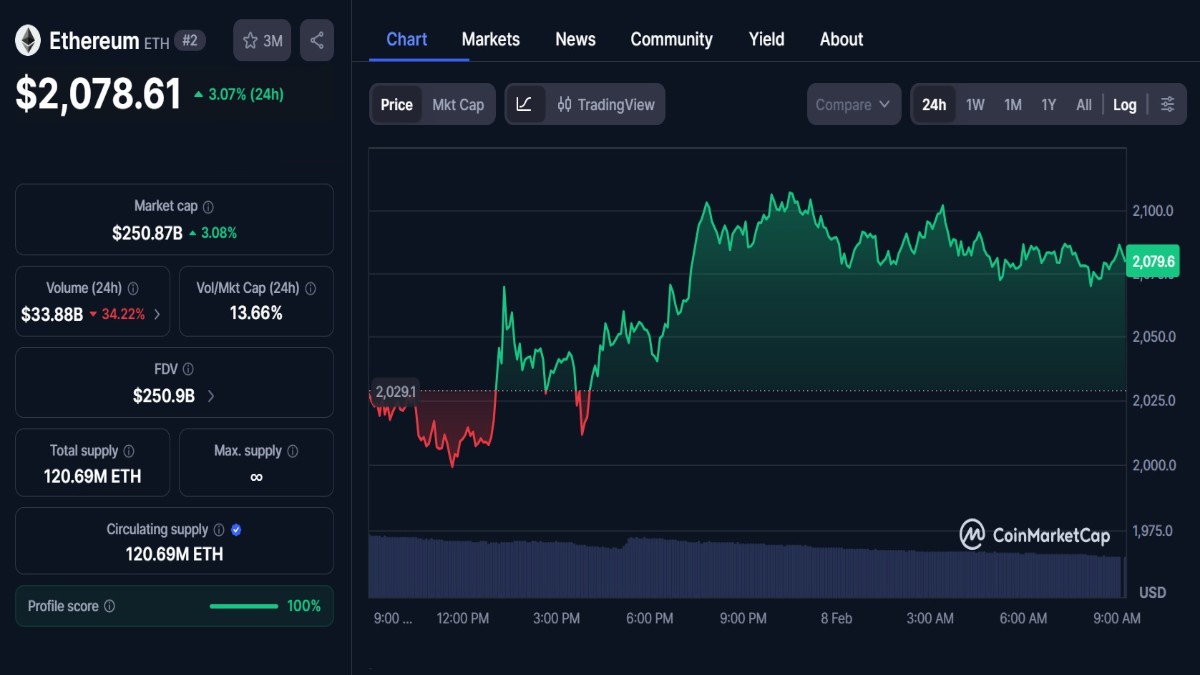Select 24h time range

pyautogui.click(x=934, y=104)
